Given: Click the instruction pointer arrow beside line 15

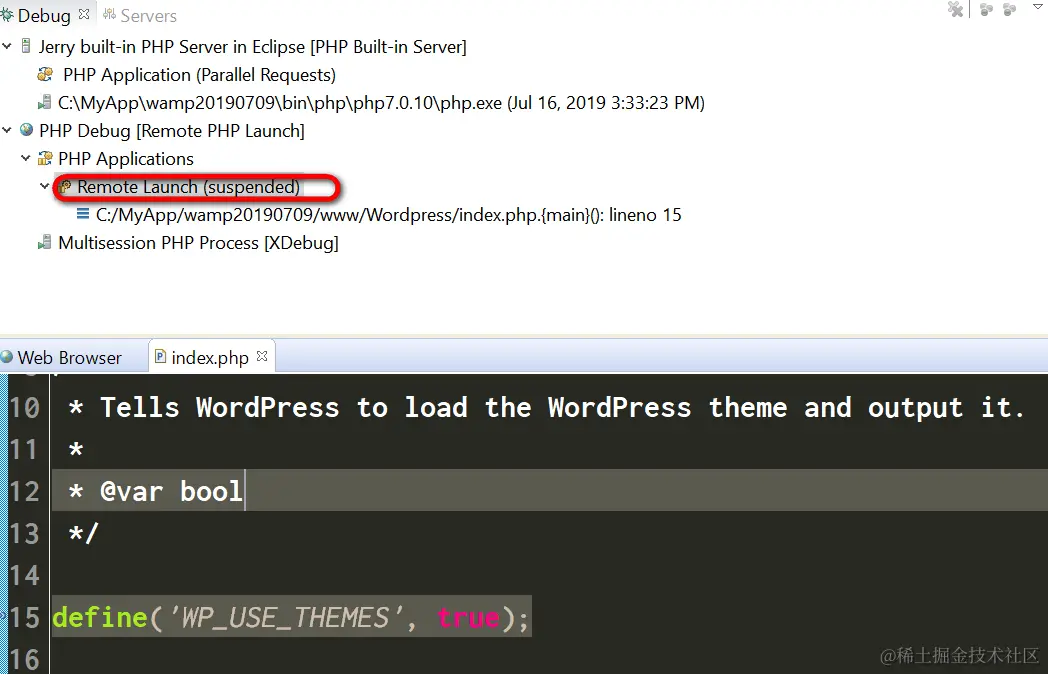Looking at the screenshot, I should click(3, 616).
